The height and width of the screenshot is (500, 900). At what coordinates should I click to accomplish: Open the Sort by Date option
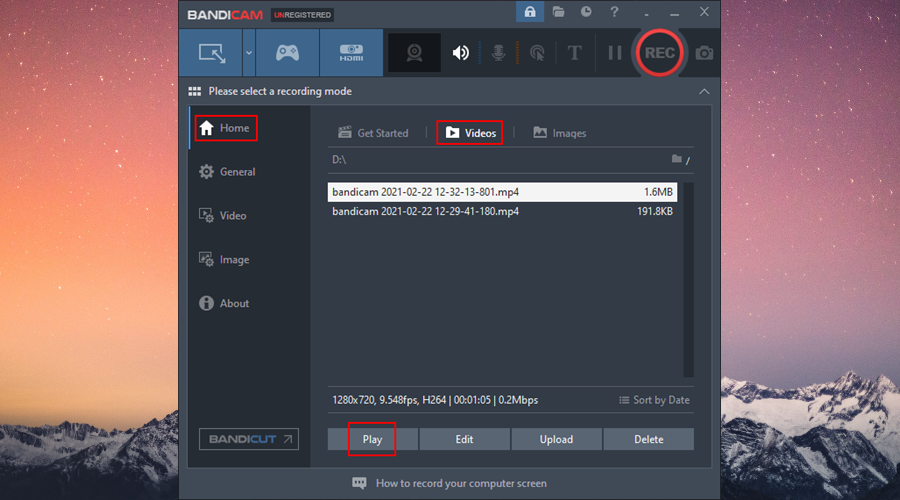[654, 400]
